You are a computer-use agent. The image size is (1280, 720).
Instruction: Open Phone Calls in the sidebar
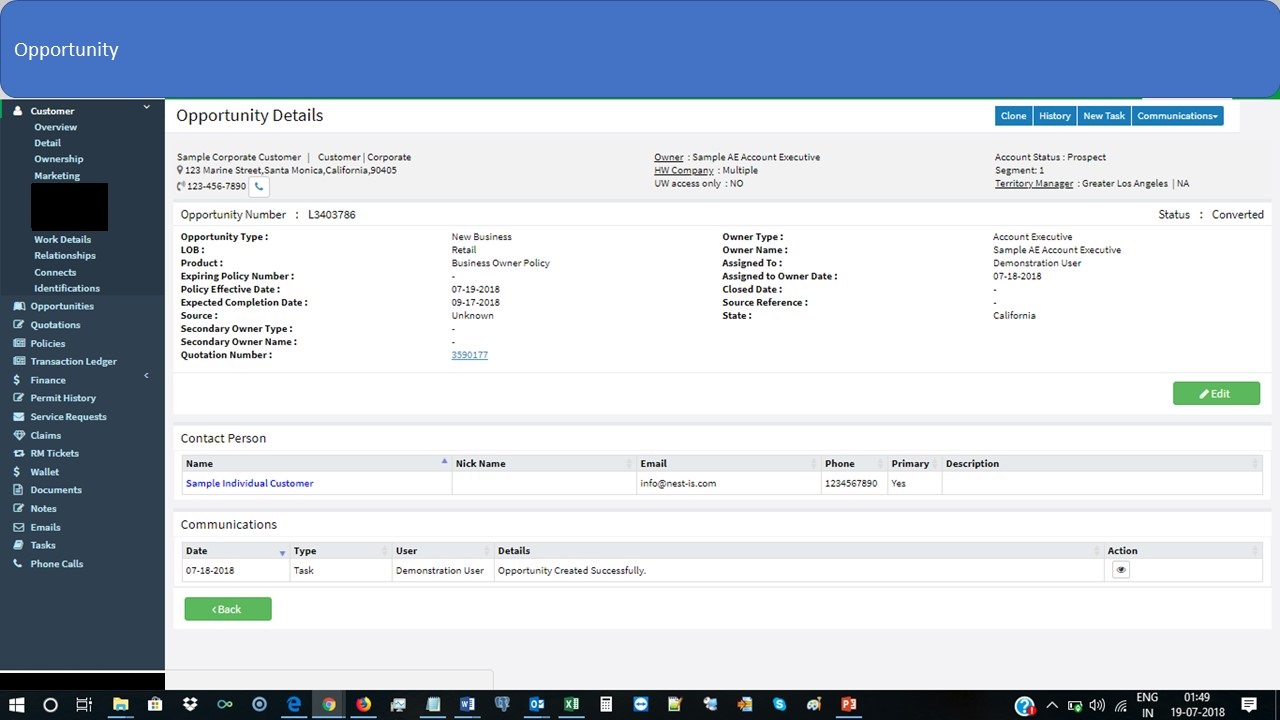(x=56, y=564)
